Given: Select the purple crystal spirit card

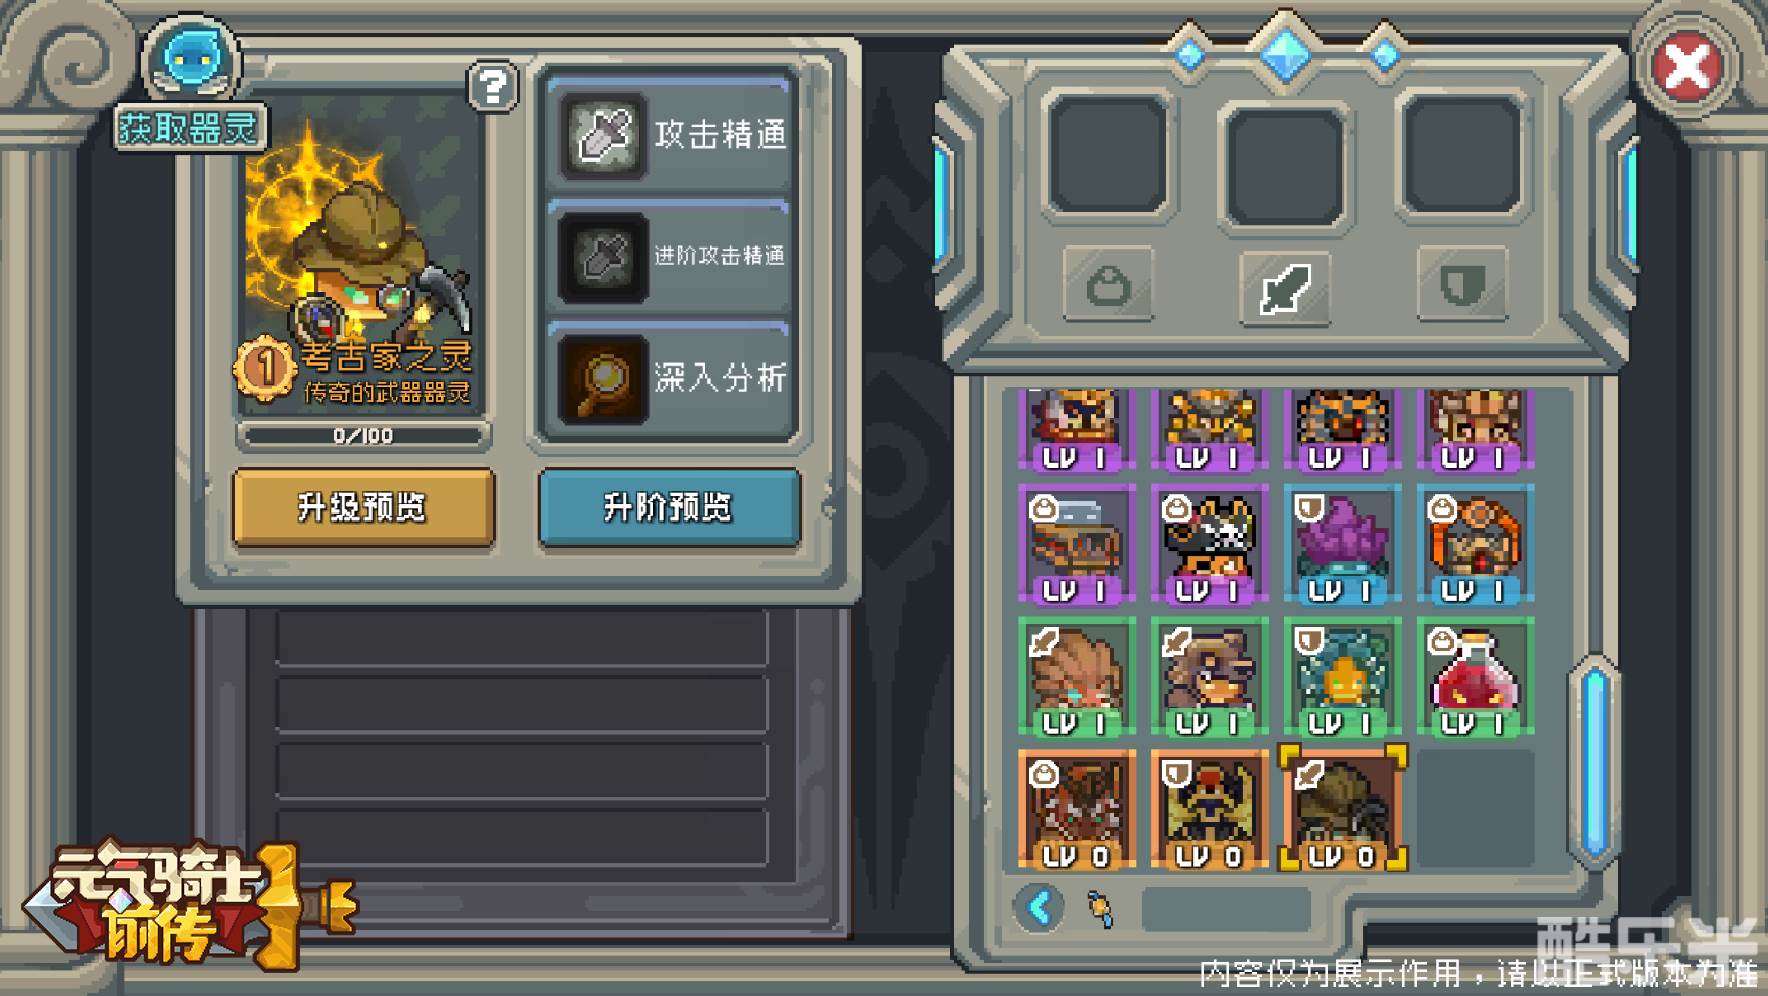Looking at the screenshot, I should 1342,544.
